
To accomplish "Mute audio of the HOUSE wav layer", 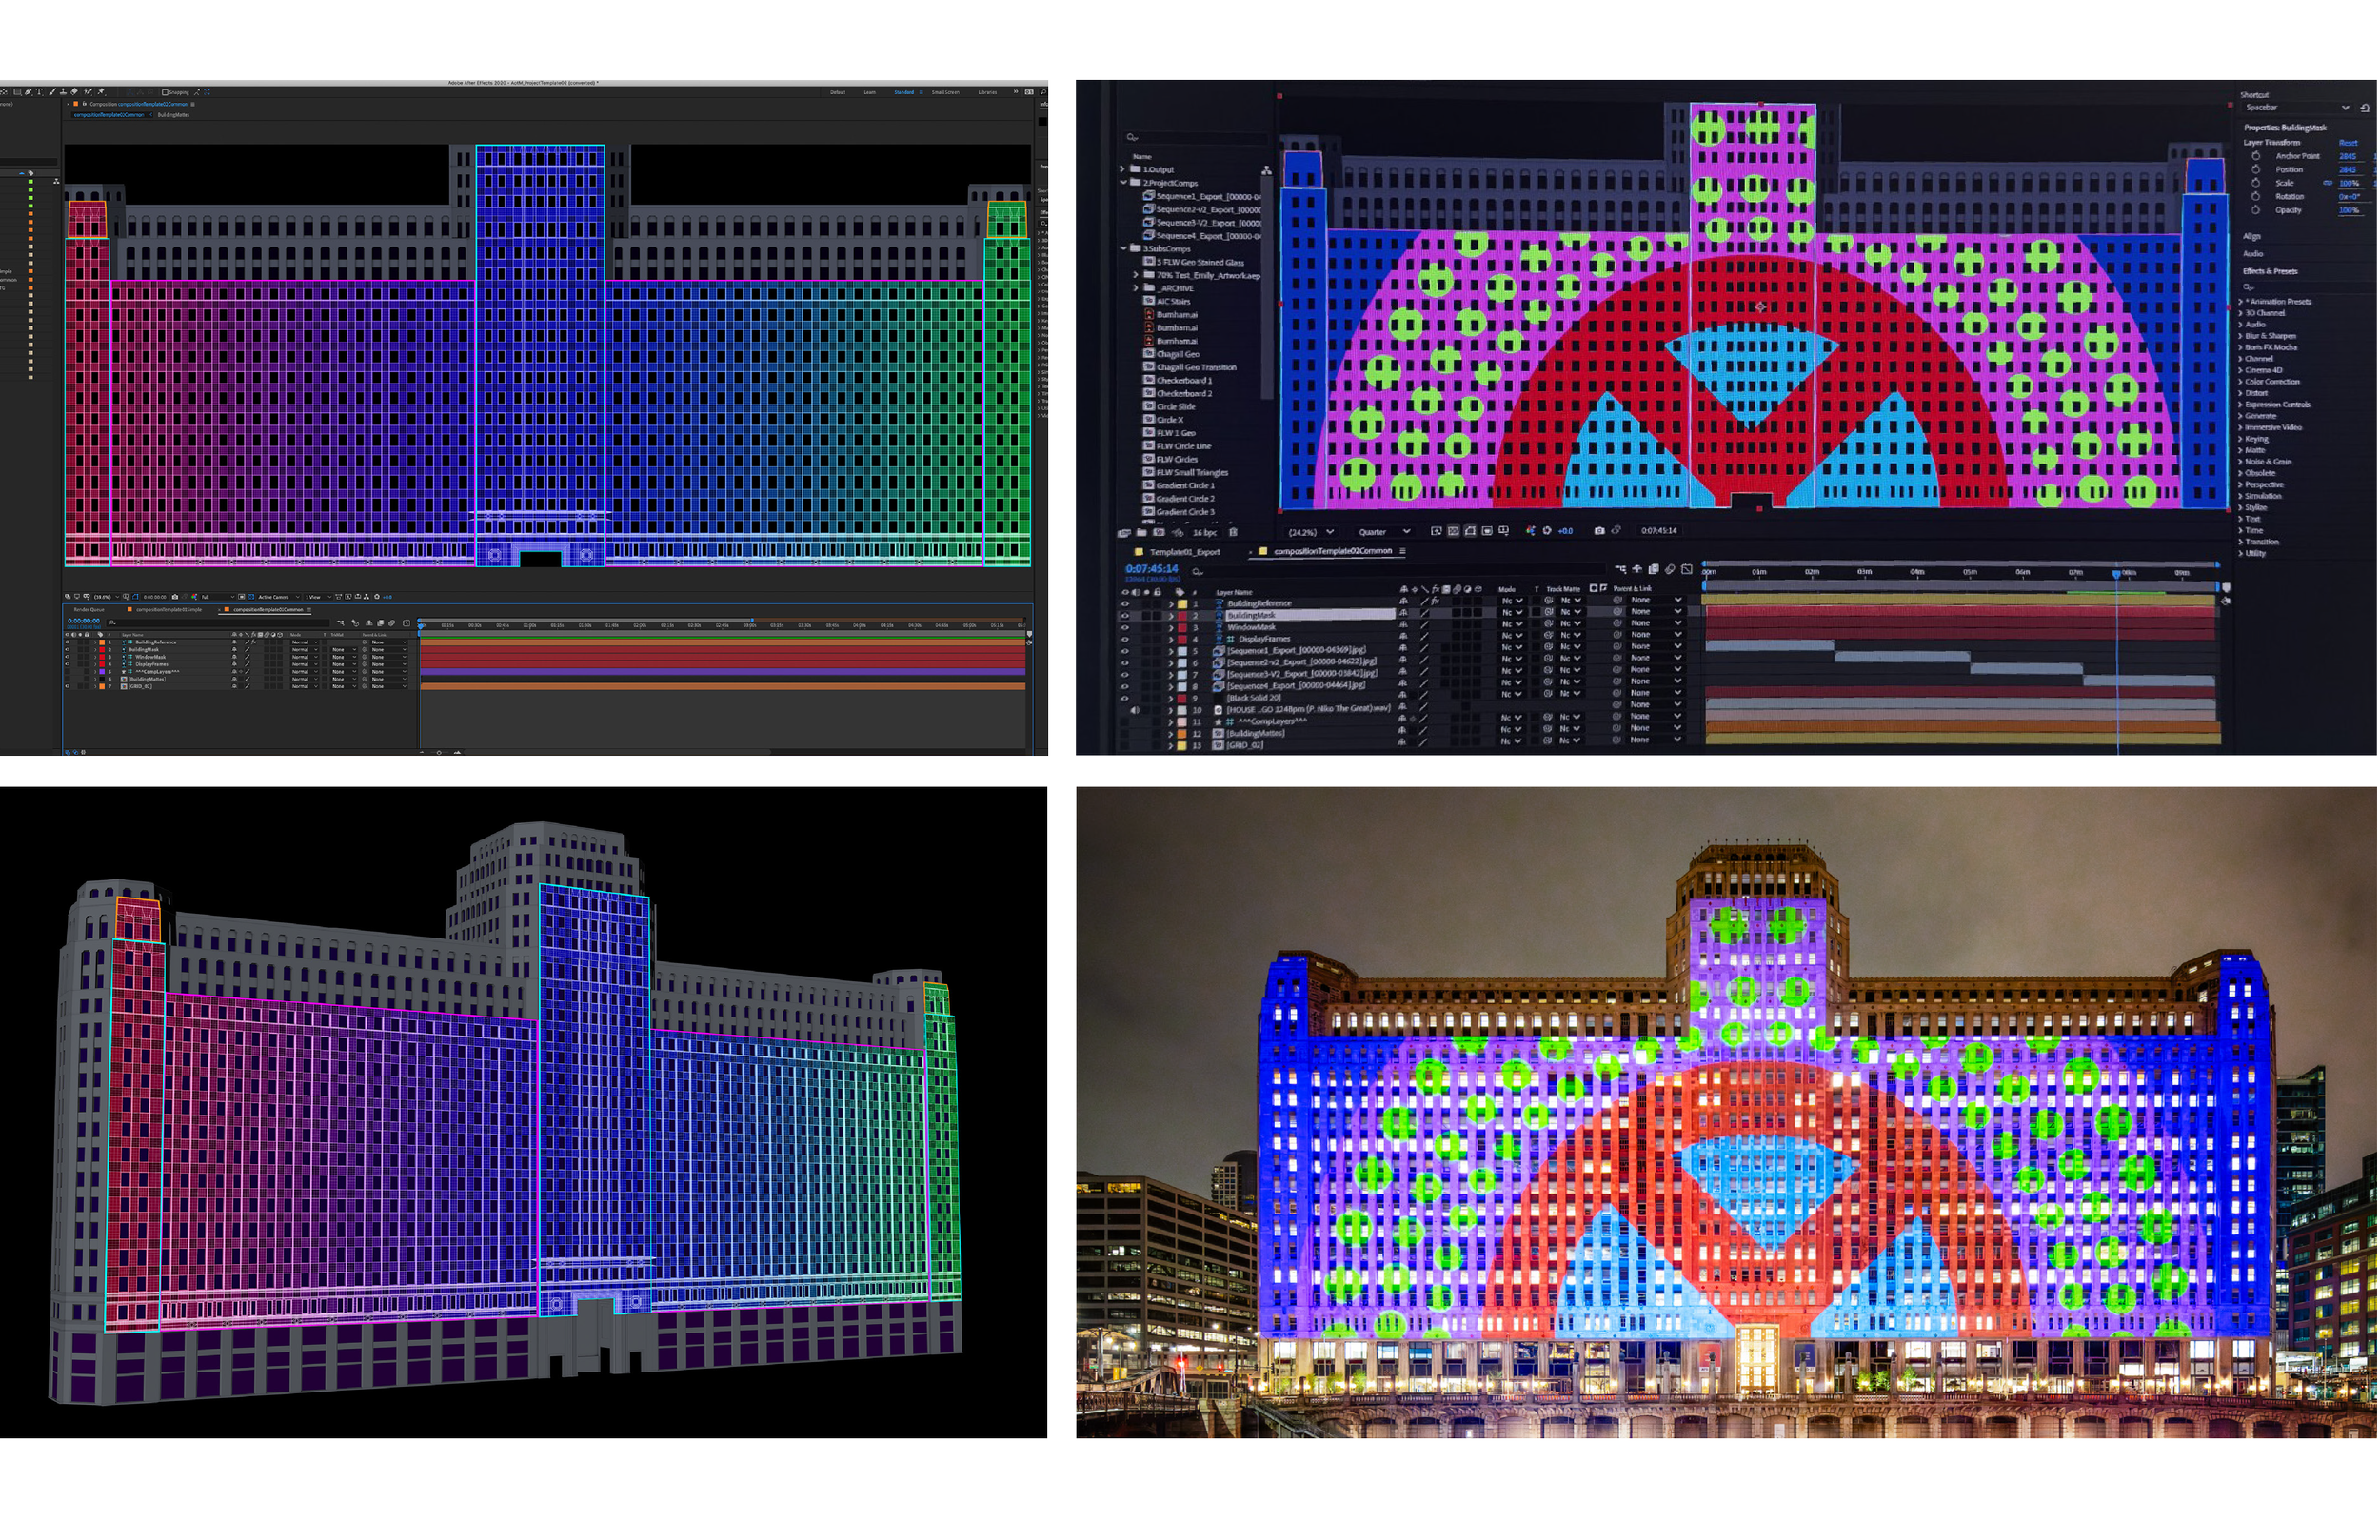I will (1134, 710).
